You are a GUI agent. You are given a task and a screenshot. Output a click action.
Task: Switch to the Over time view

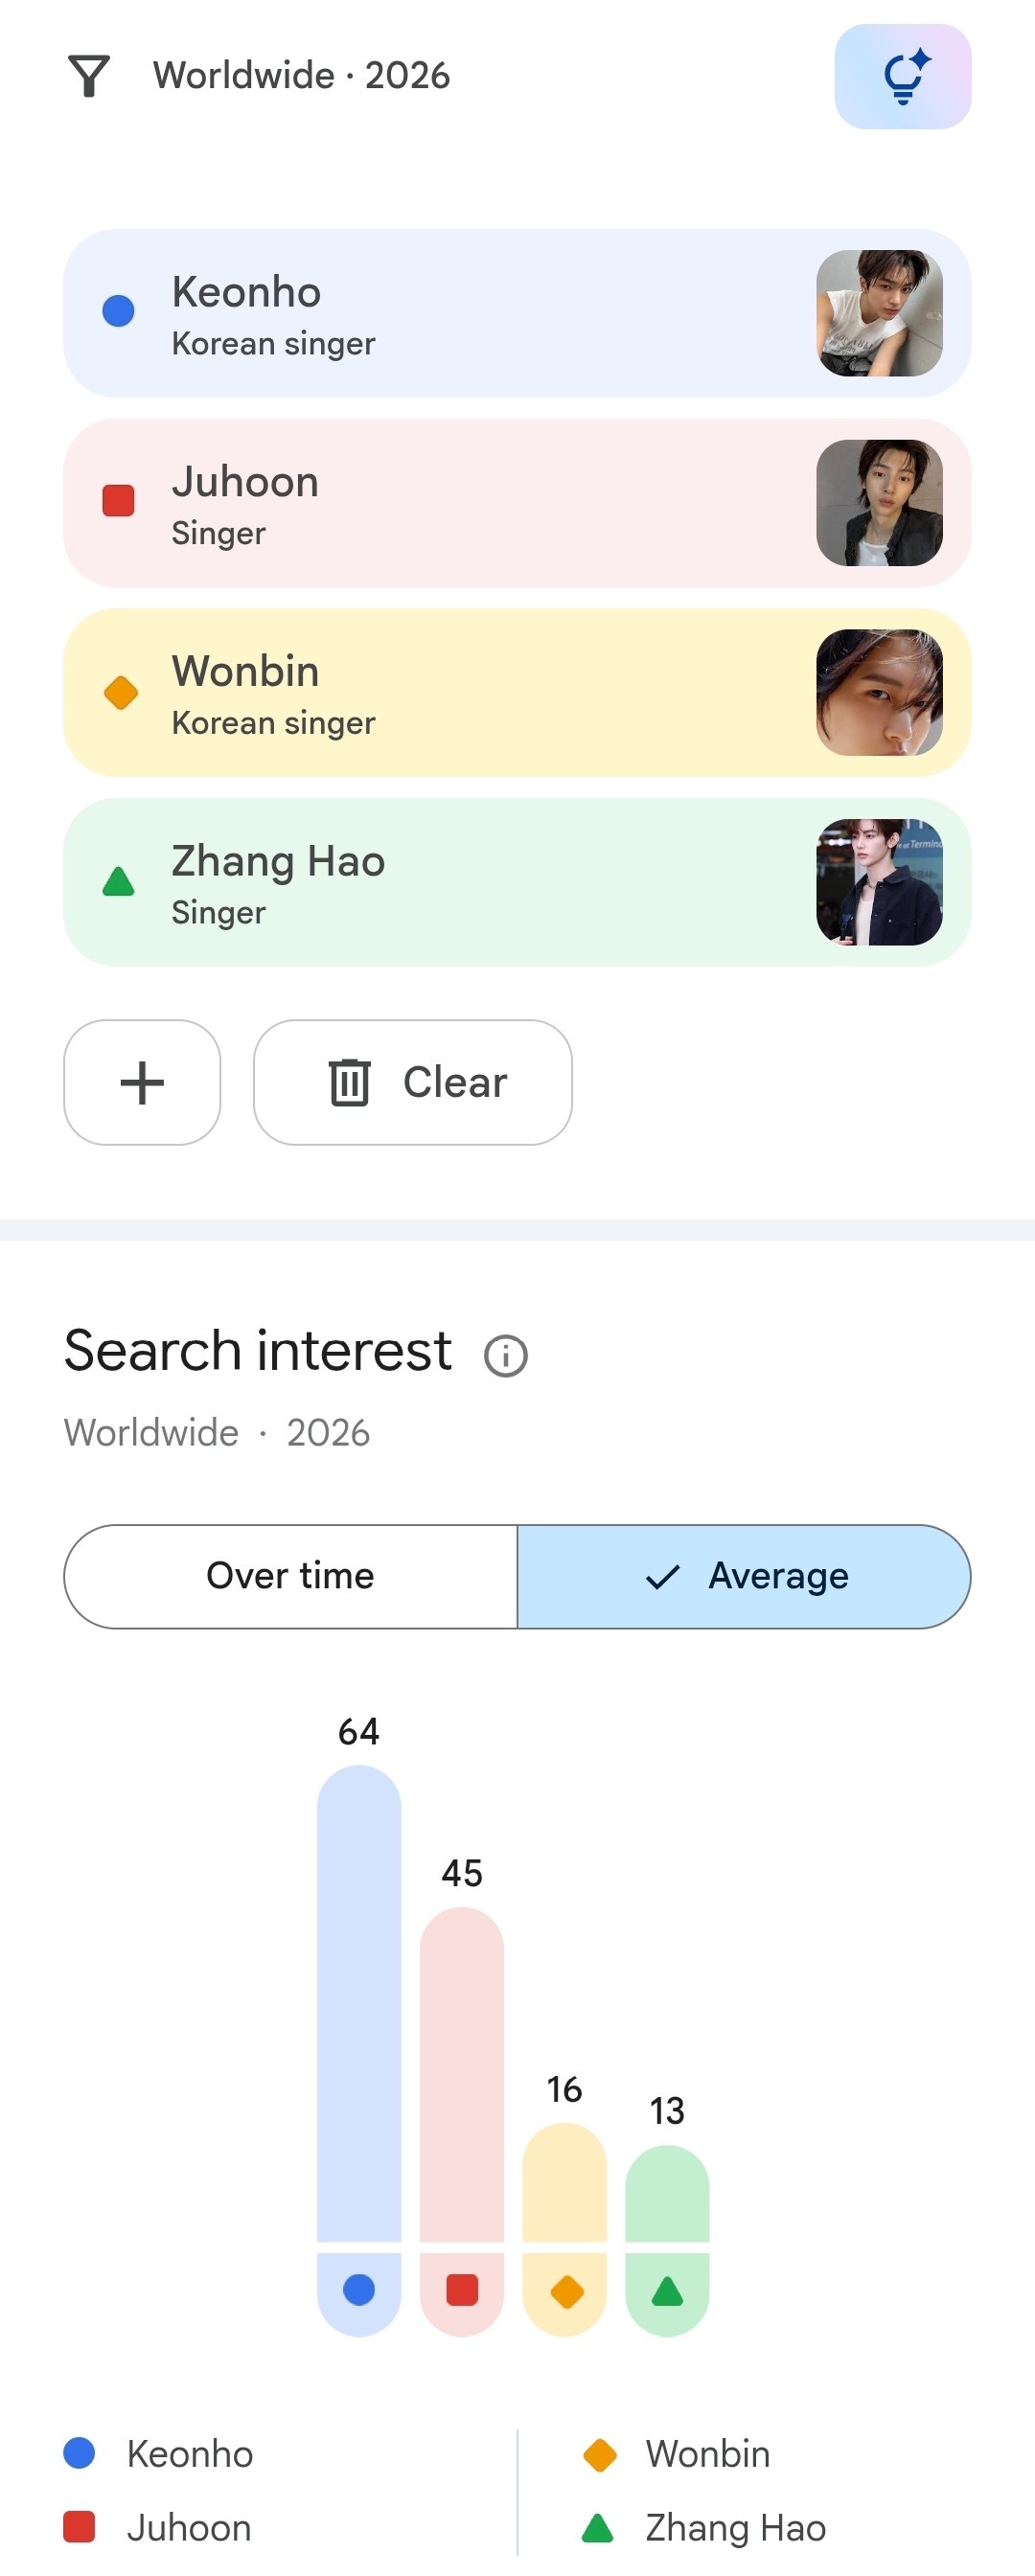click(290, 1576)
